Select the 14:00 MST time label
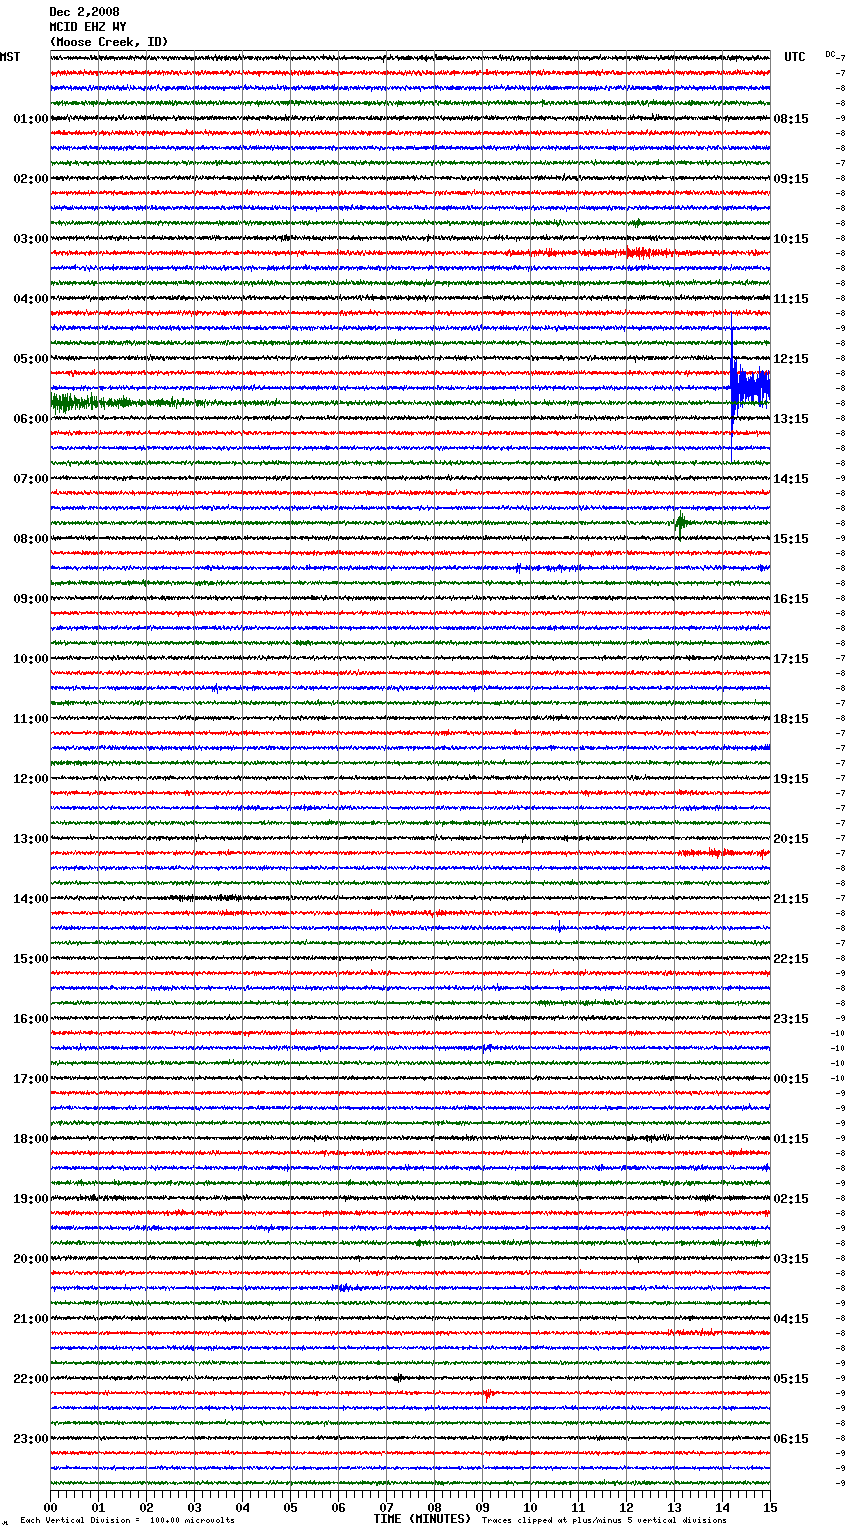The width and height of the screenshot is (850, 1534). pos(31,899)
